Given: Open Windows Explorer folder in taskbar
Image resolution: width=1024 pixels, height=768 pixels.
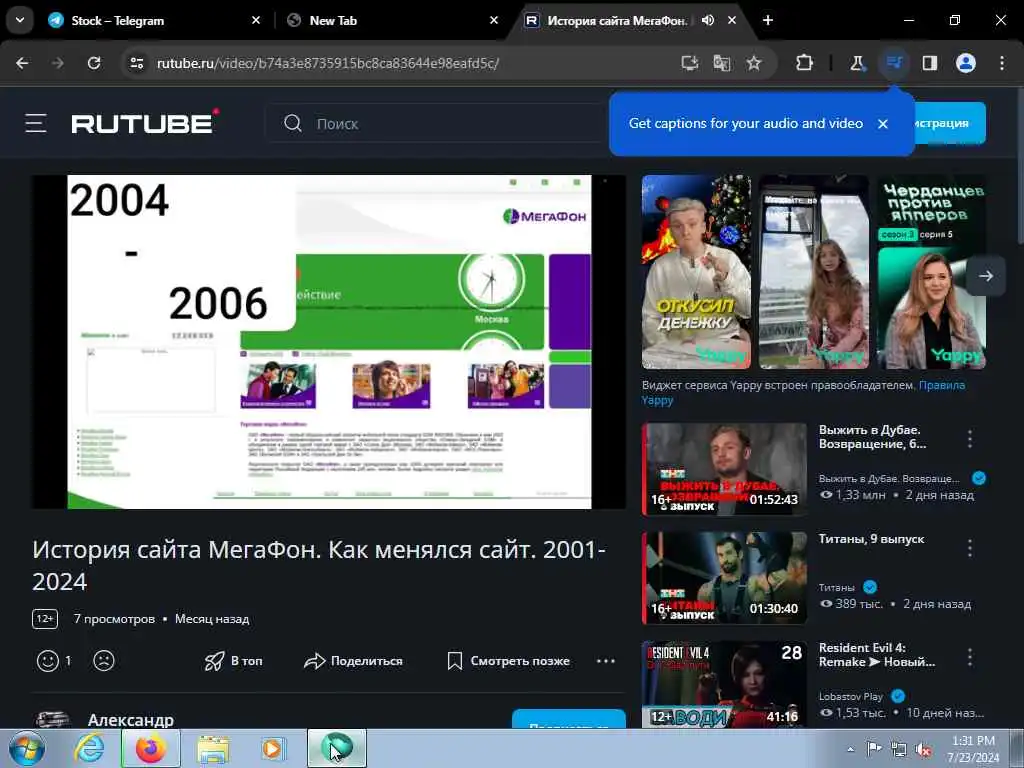Looking at the screenshot, I should [x=213, y=748].
